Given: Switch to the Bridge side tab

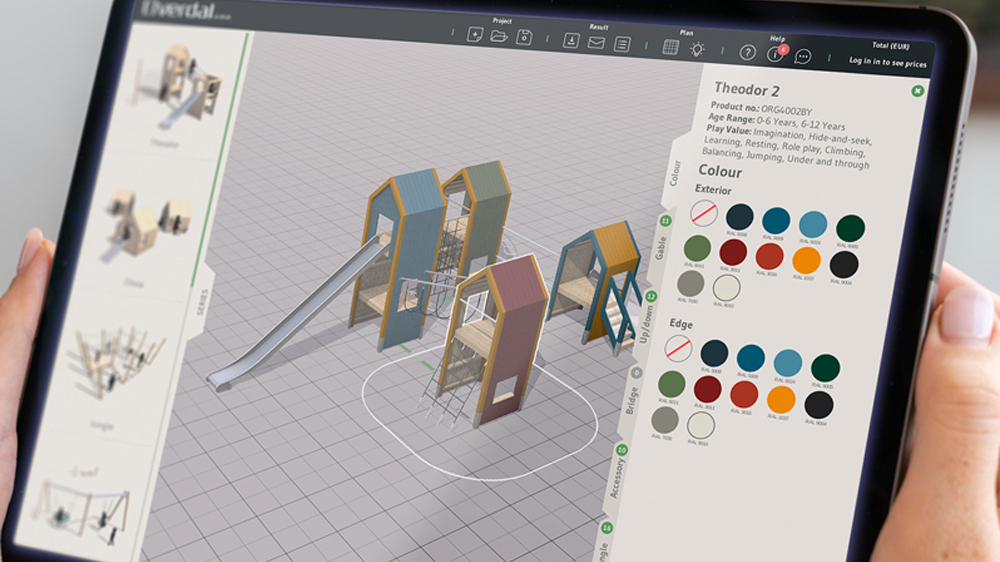Looking at the screenshot, I should (x=631, y=401).
